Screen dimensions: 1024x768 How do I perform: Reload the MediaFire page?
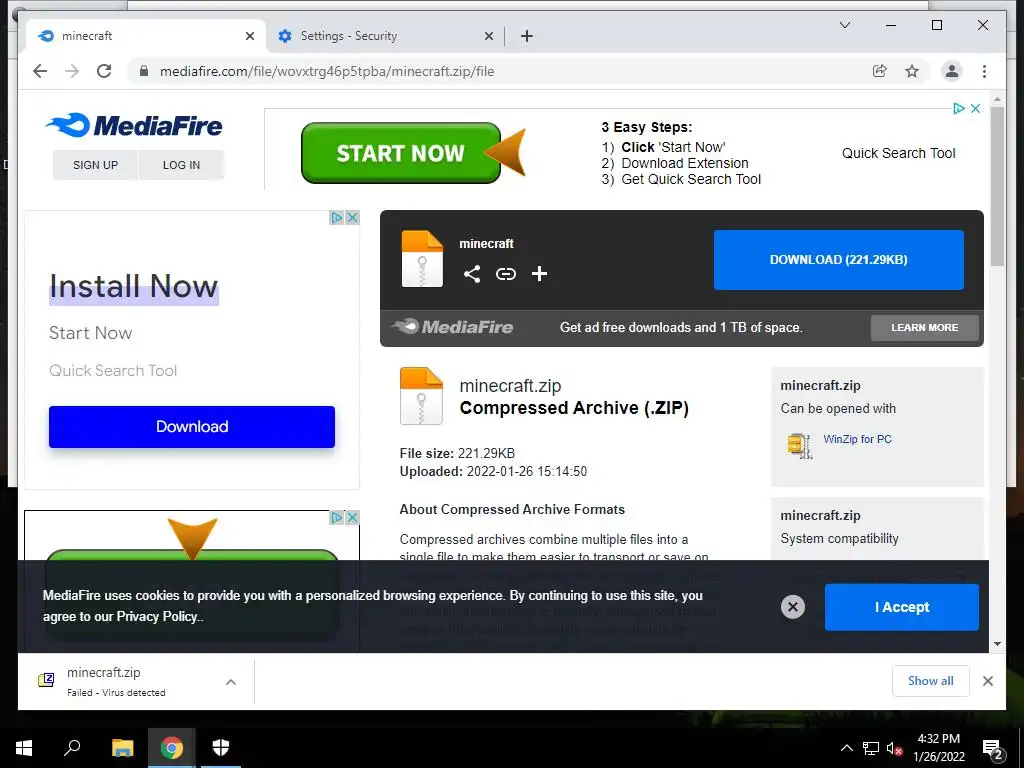[x=104, y=71]
